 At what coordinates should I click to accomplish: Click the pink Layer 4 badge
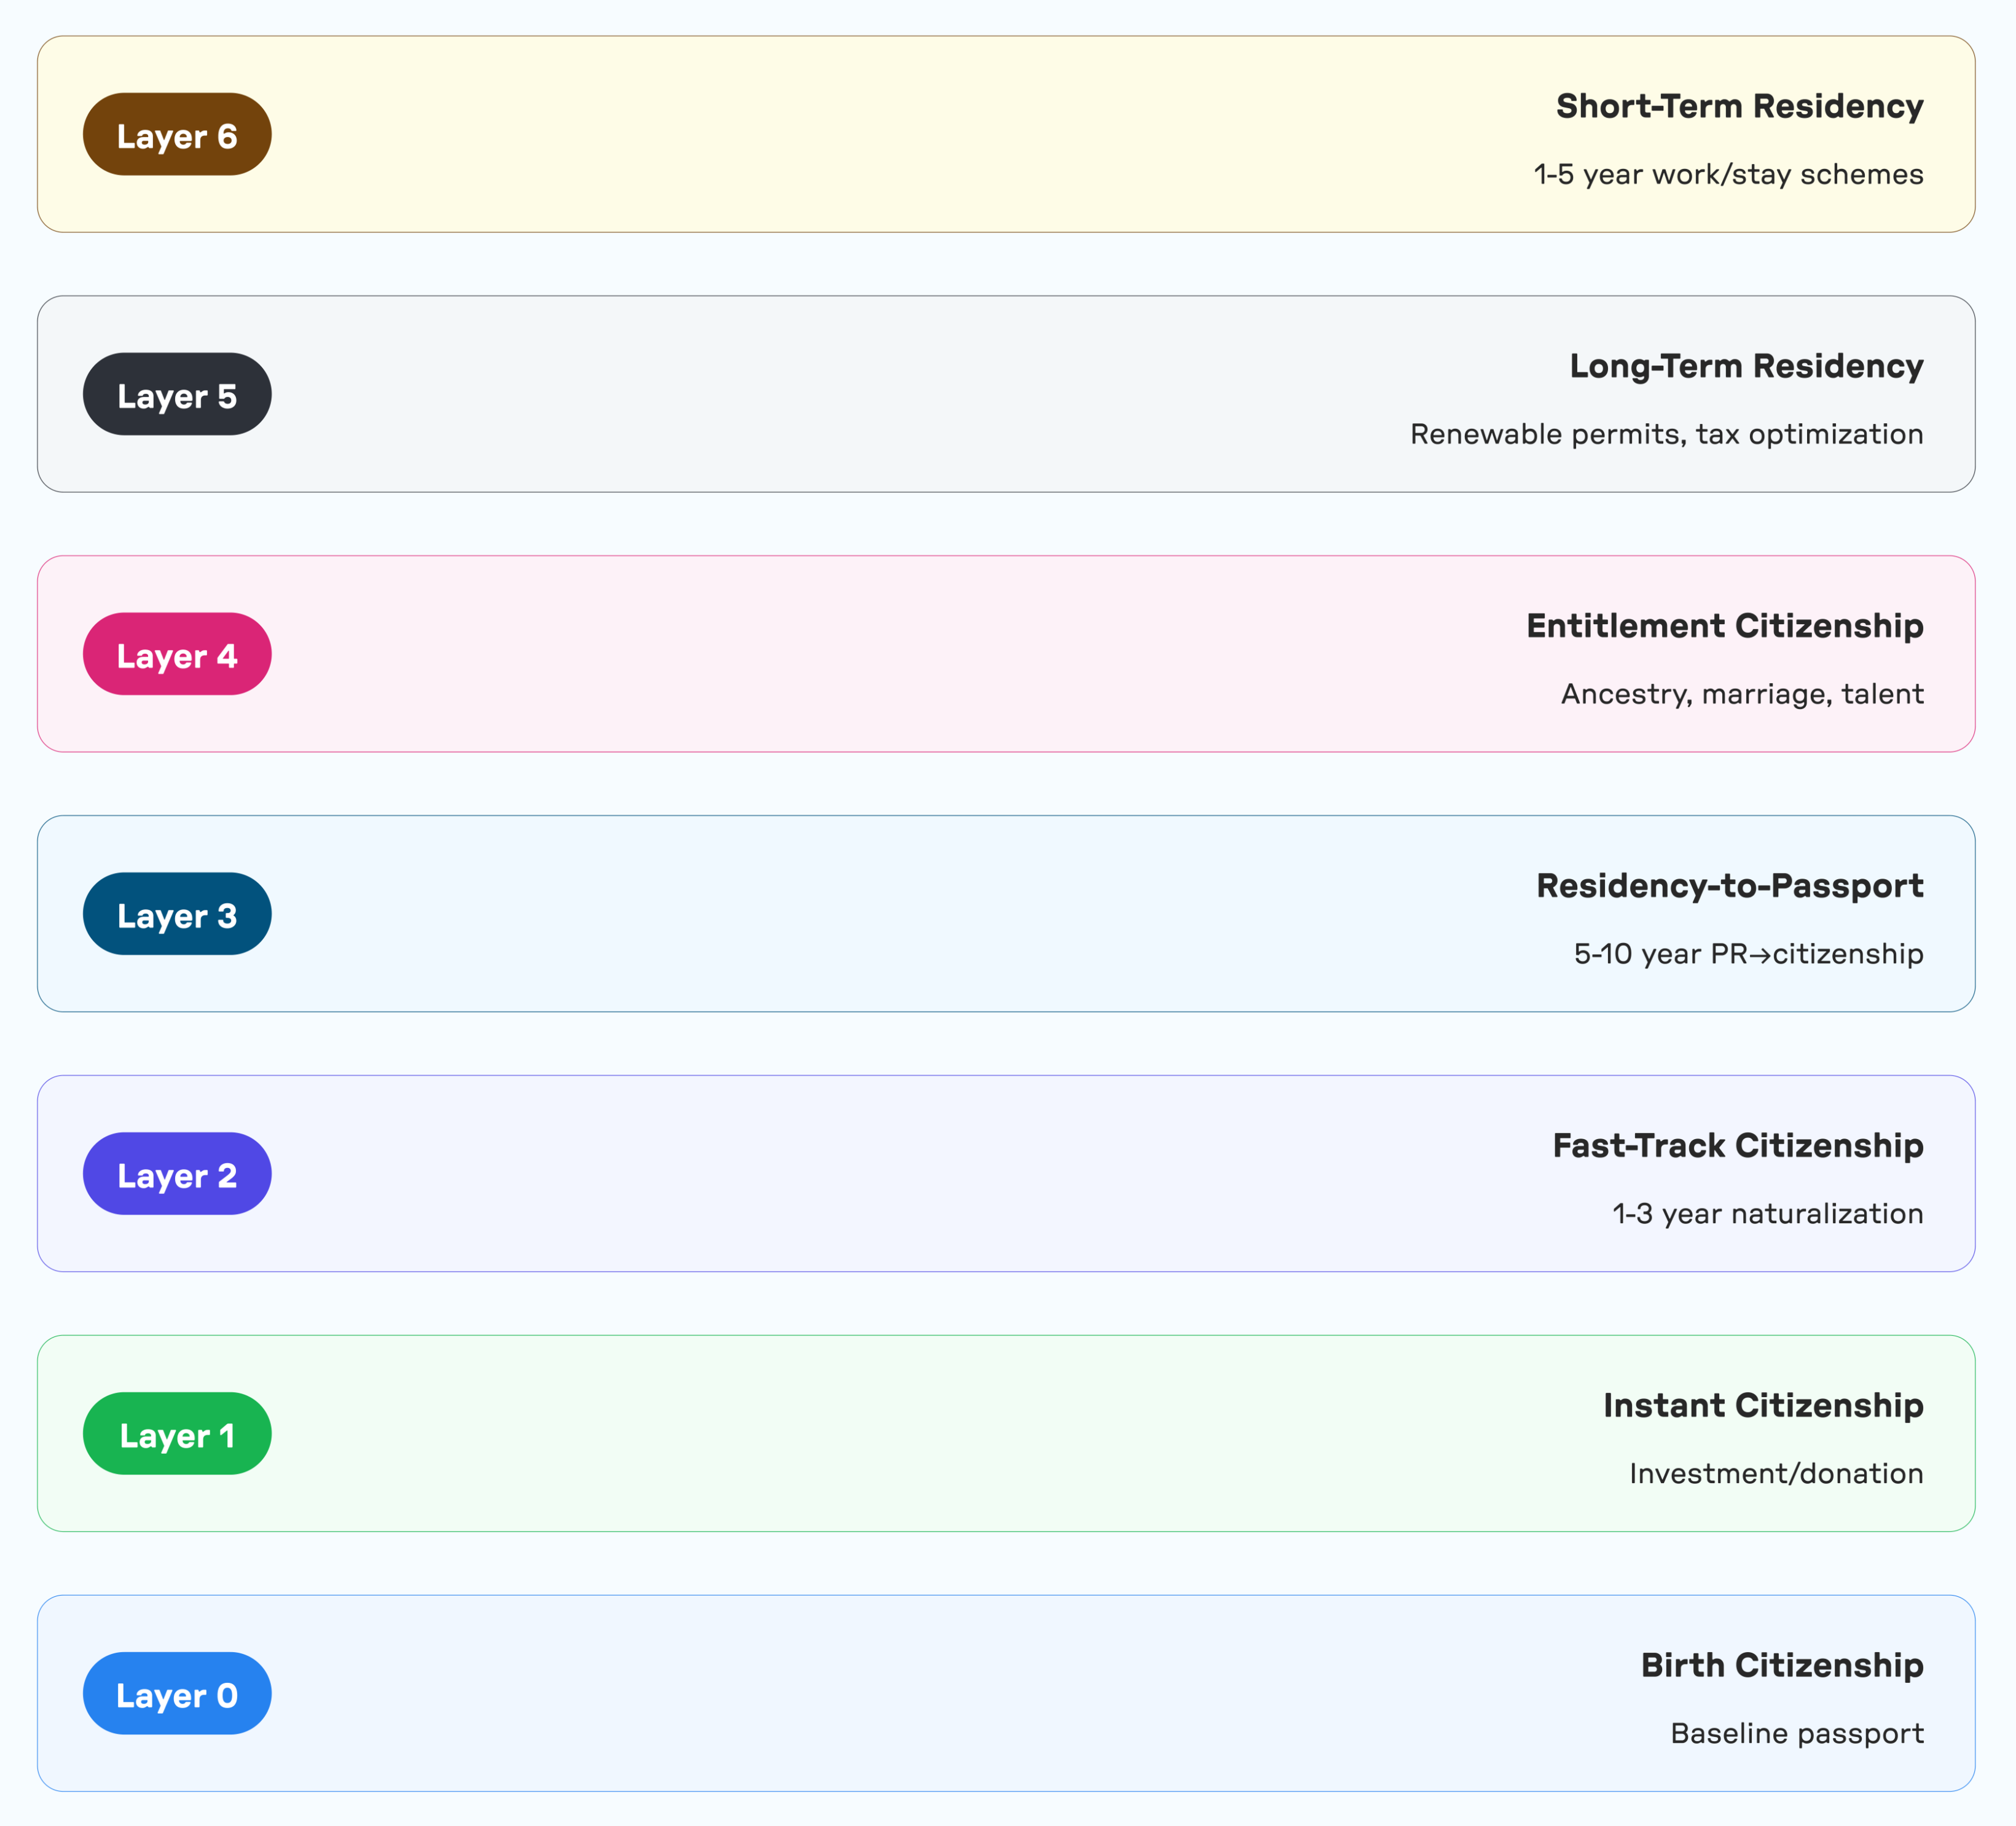click(x=177, y=654)
